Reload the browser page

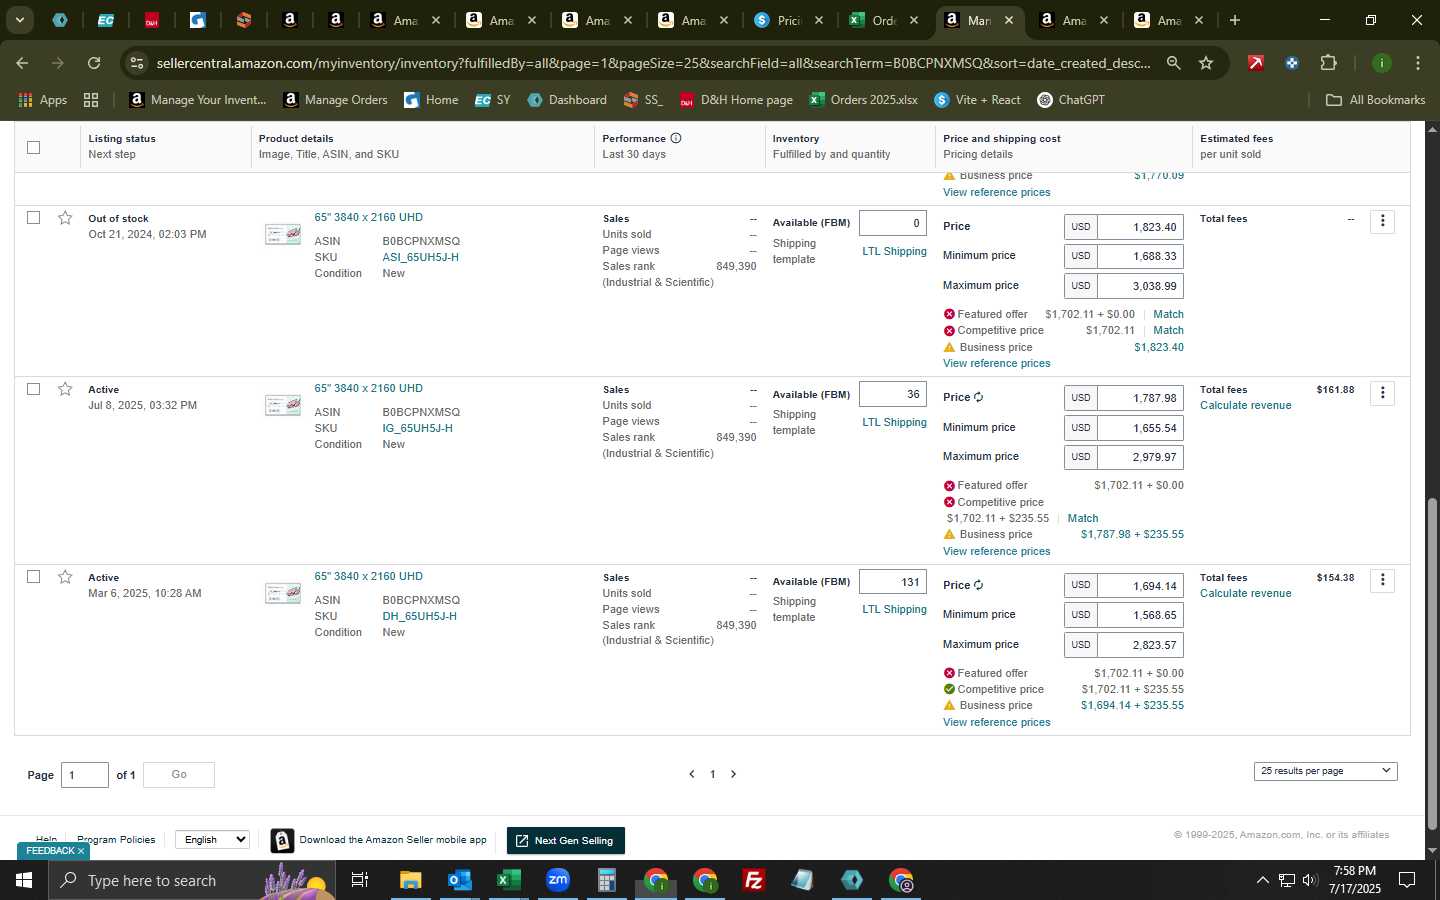[x=94, y=63]
